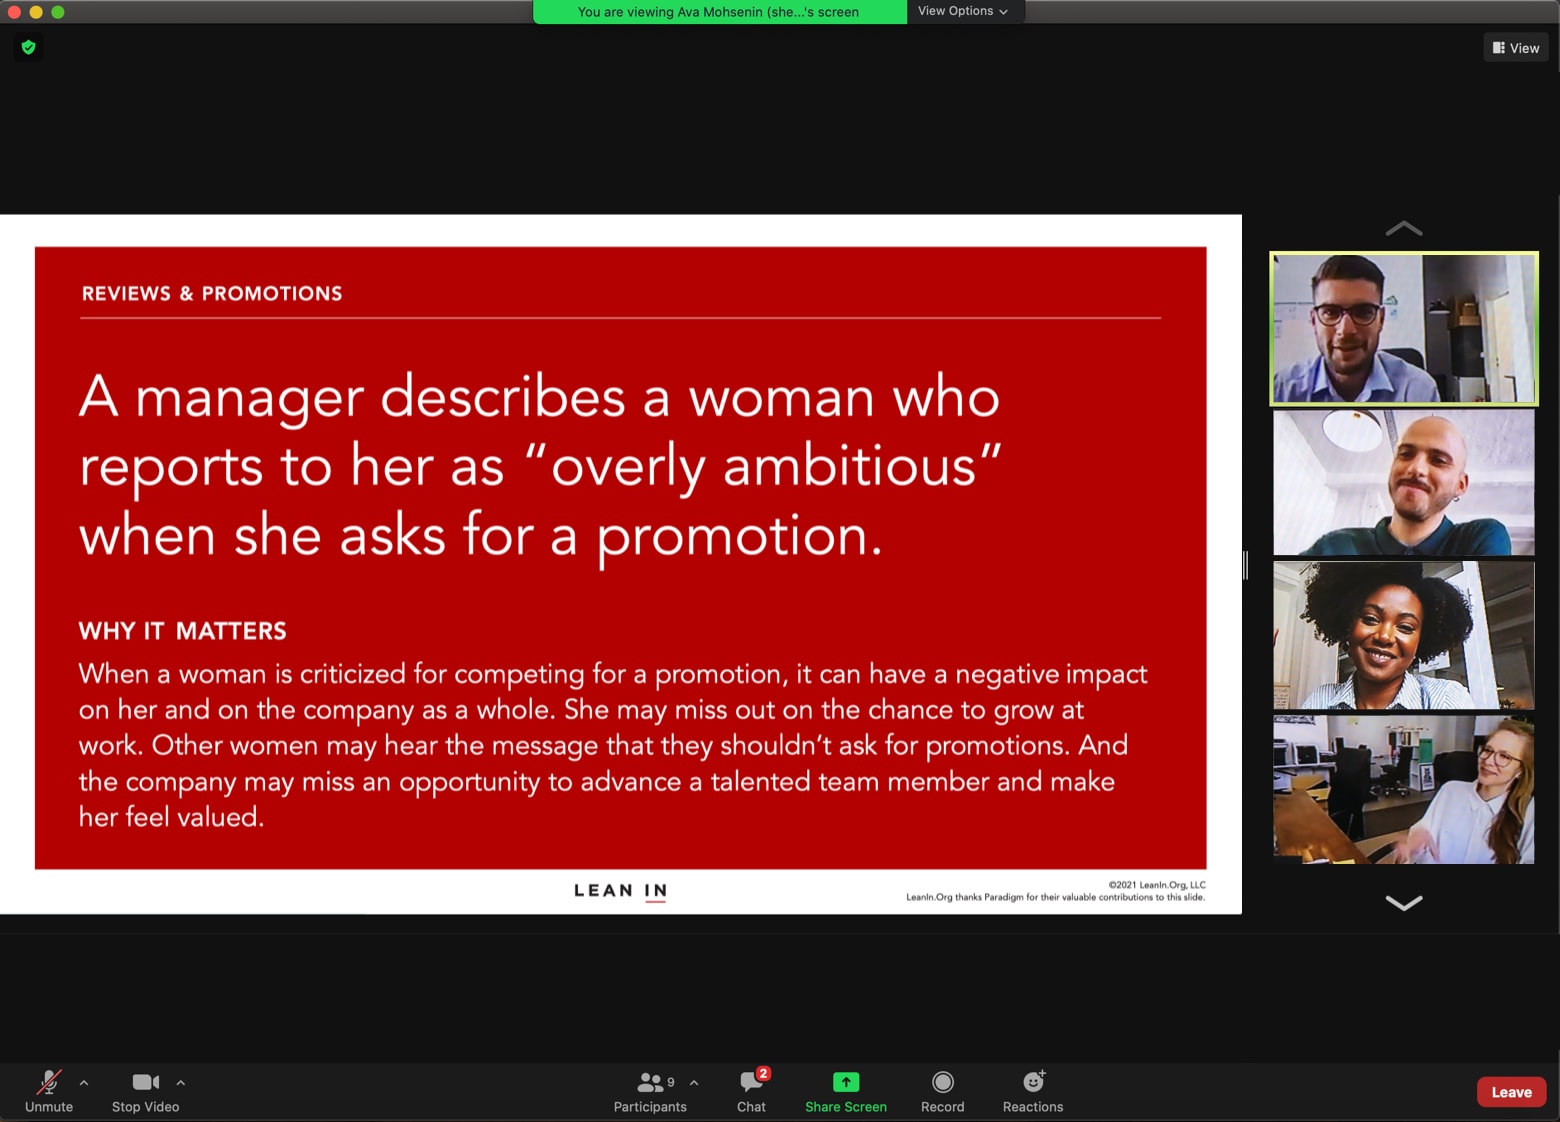The width and height of the screenshot is (1560, 1122).
Task: Stop Video using the camera toggle
Action: pyautogui.click(x=145, y=1091)
